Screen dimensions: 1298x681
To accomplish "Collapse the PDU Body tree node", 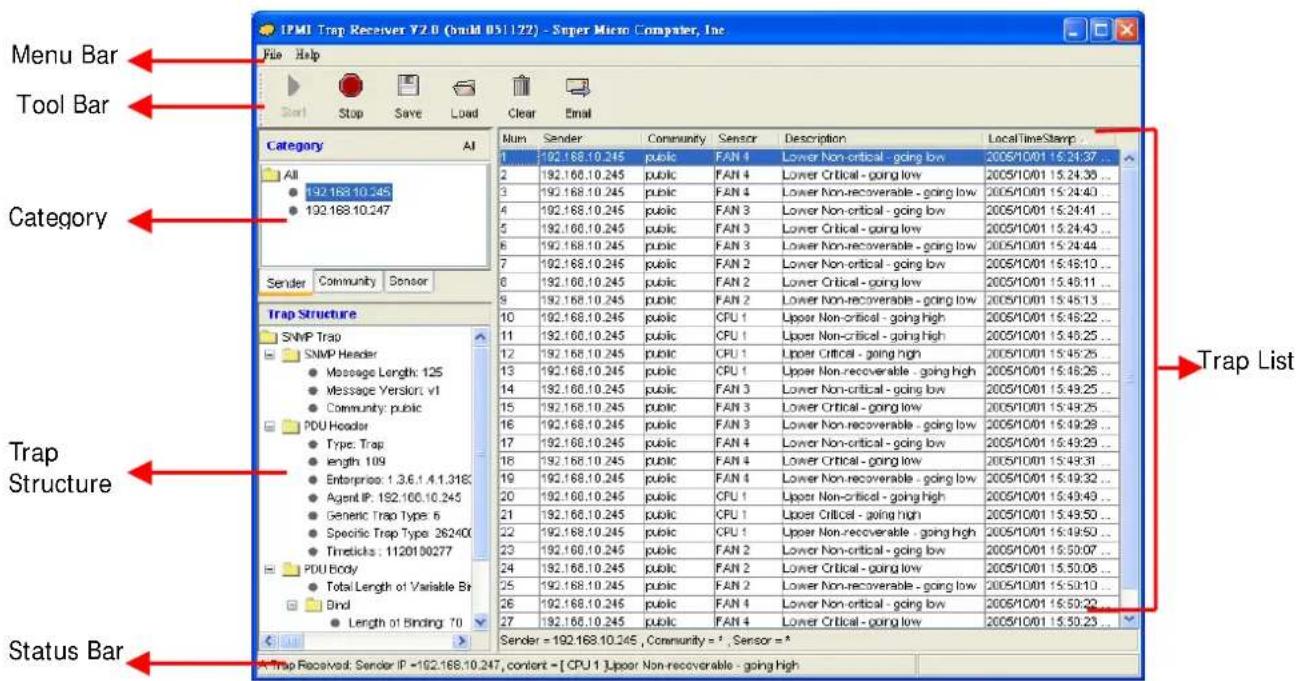I will tap(270, 569).
